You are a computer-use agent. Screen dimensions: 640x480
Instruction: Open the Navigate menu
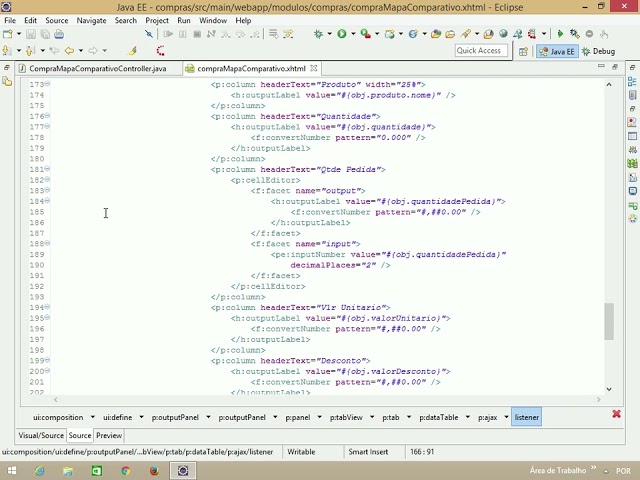[x=91, y=20]
